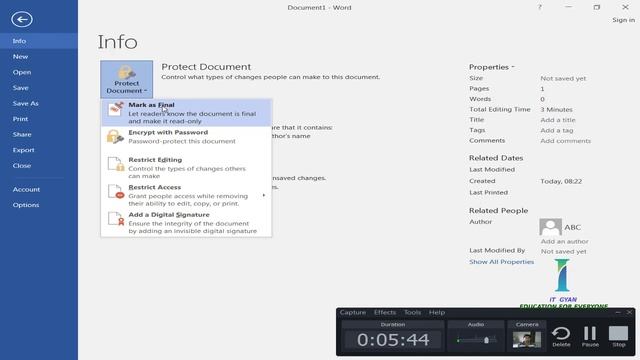640x360 pixels.
Task: Click Add a title field
Action: click(558, 120)
